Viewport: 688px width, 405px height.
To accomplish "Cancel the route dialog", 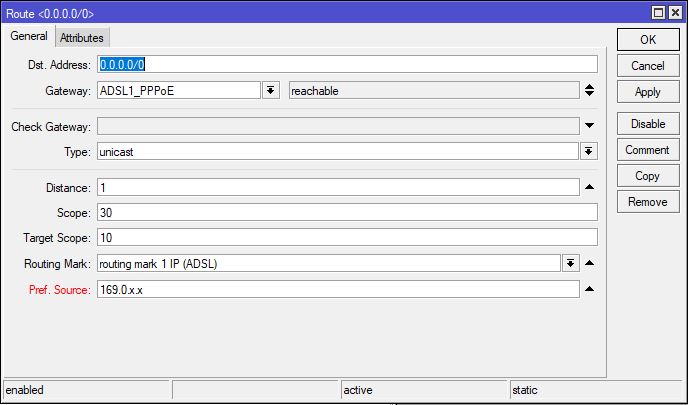I will pyautogui.click(x=648, y=66).
